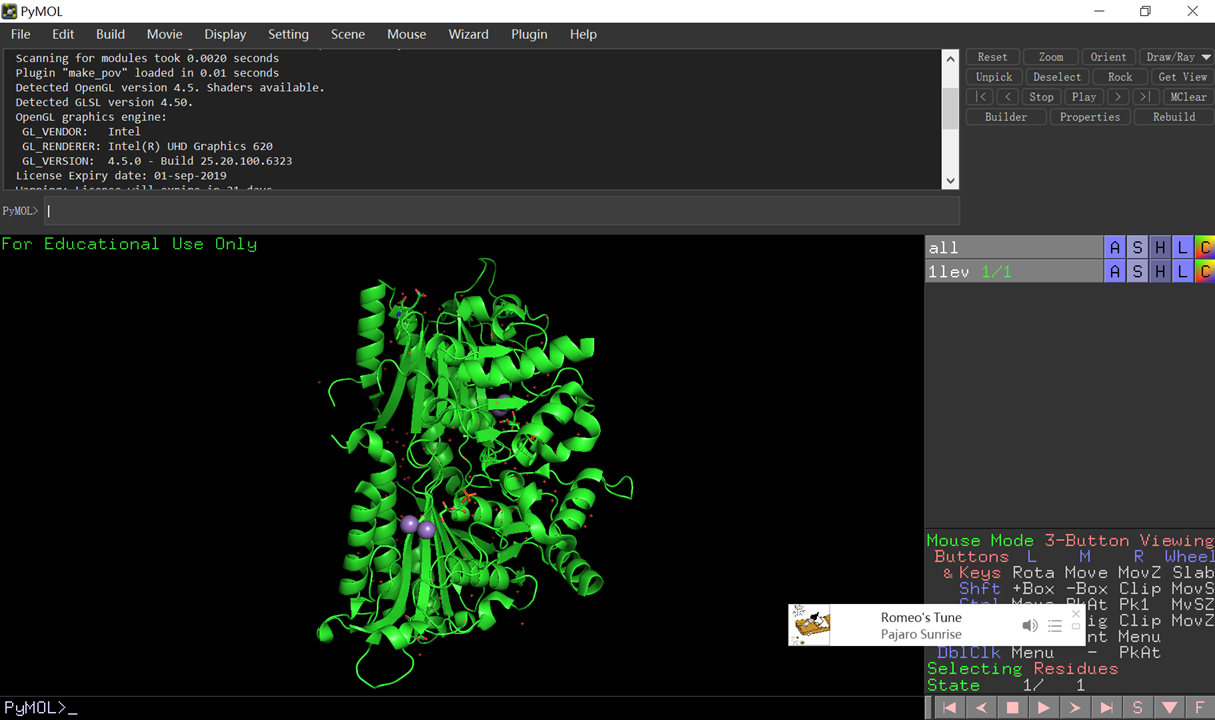Open Show menu for 'all' row
This screenshot has width=1215, height=720.
pyautogui.click(x=1137, y=247)
